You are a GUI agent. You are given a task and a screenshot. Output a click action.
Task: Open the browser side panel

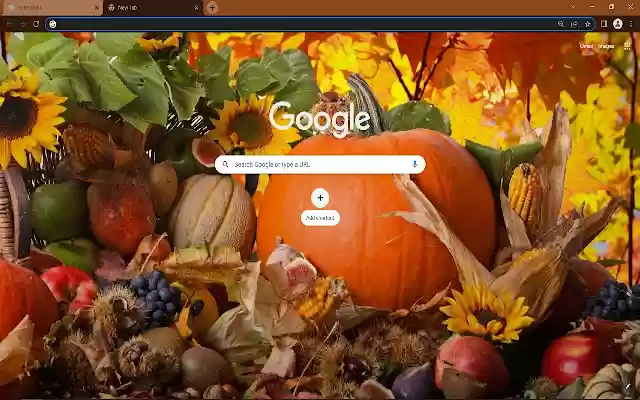coord(604,24)
